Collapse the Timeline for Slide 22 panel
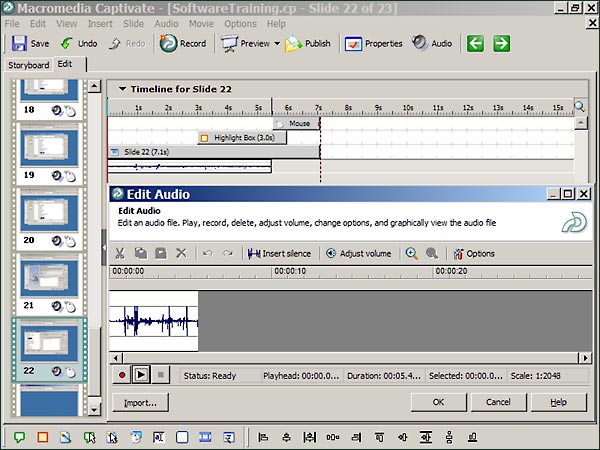 (122, 89)
